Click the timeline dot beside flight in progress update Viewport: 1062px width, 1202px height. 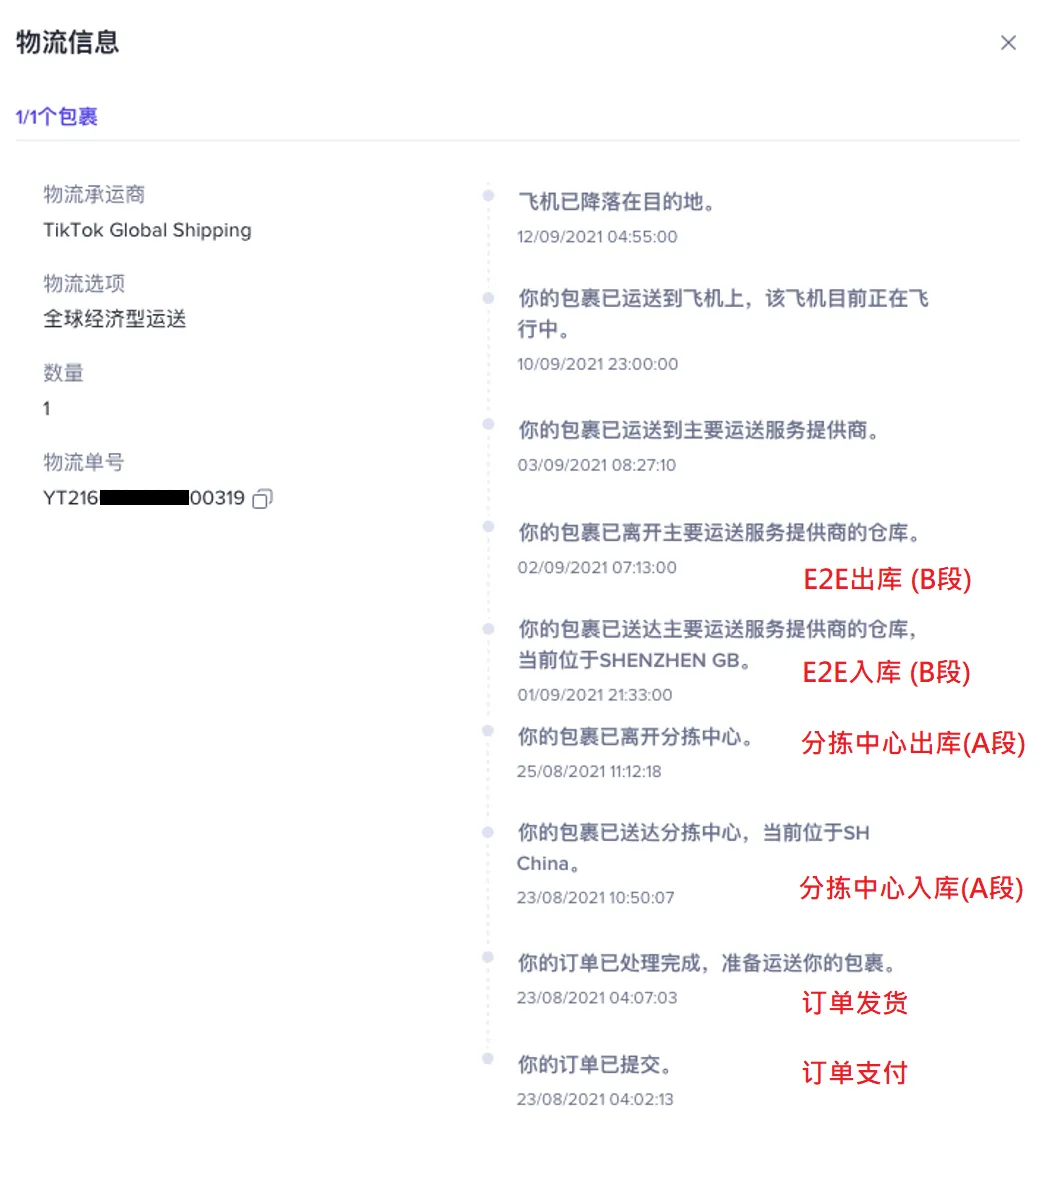click(x=488, y=294)
